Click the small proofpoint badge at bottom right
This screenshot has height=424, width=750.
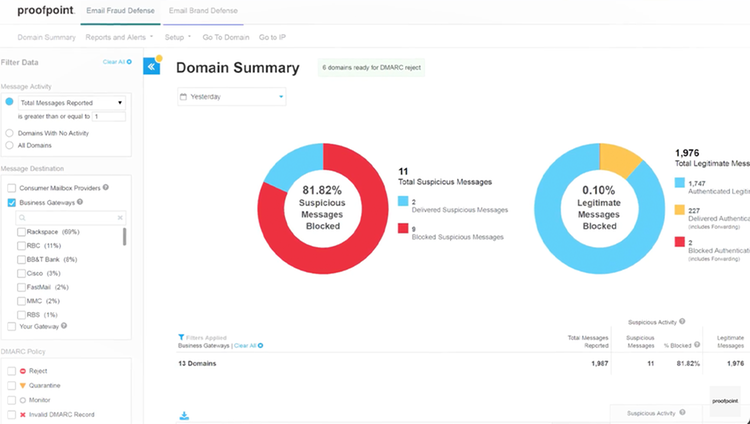[x=725, y=401]
